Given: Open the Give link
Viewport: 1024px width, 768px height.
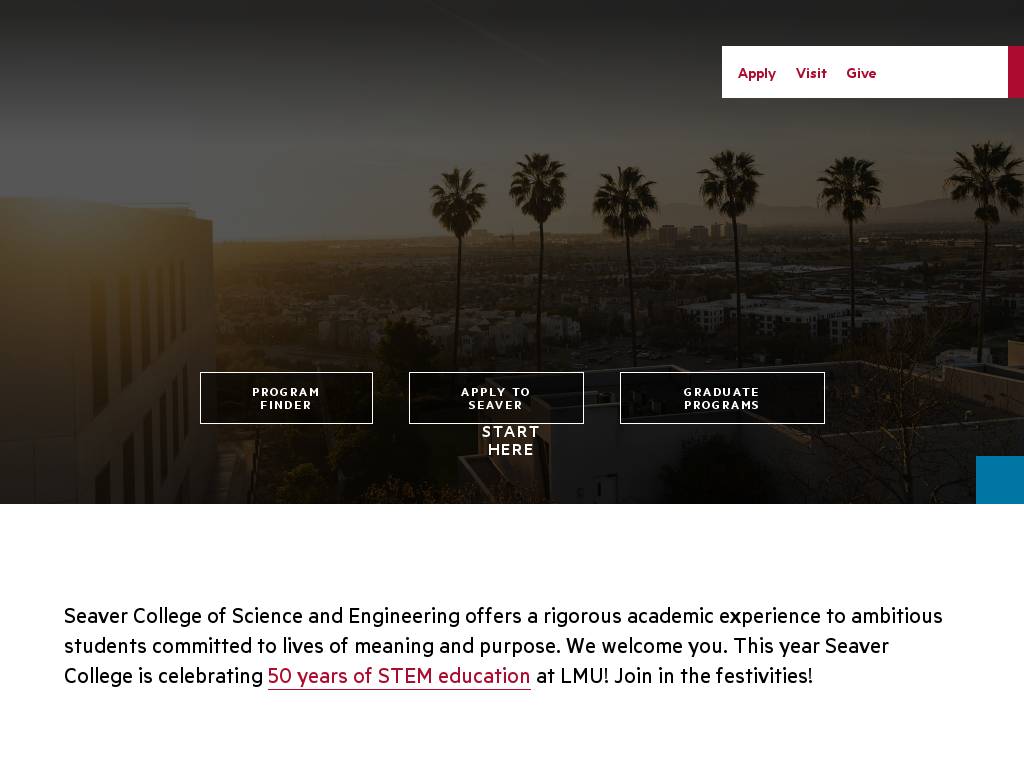Looking at the screenshot, I should pos(861,73).
